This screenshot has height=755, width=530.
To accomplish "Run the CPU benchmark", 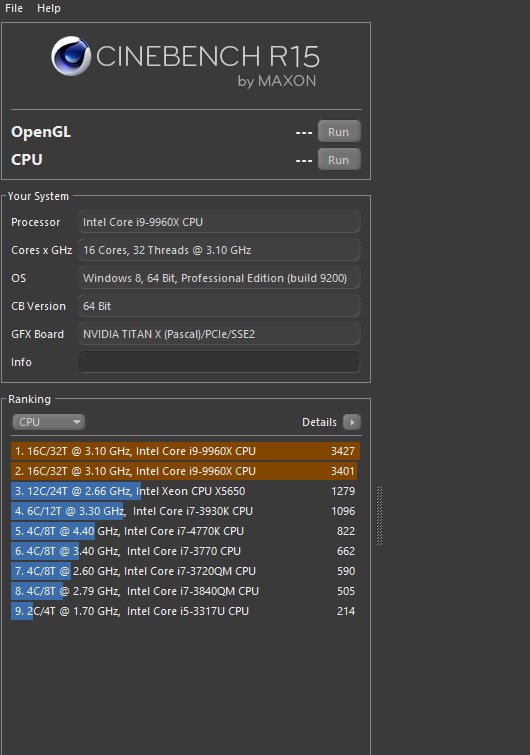I will pyautogui.click(x=339, y=160).
